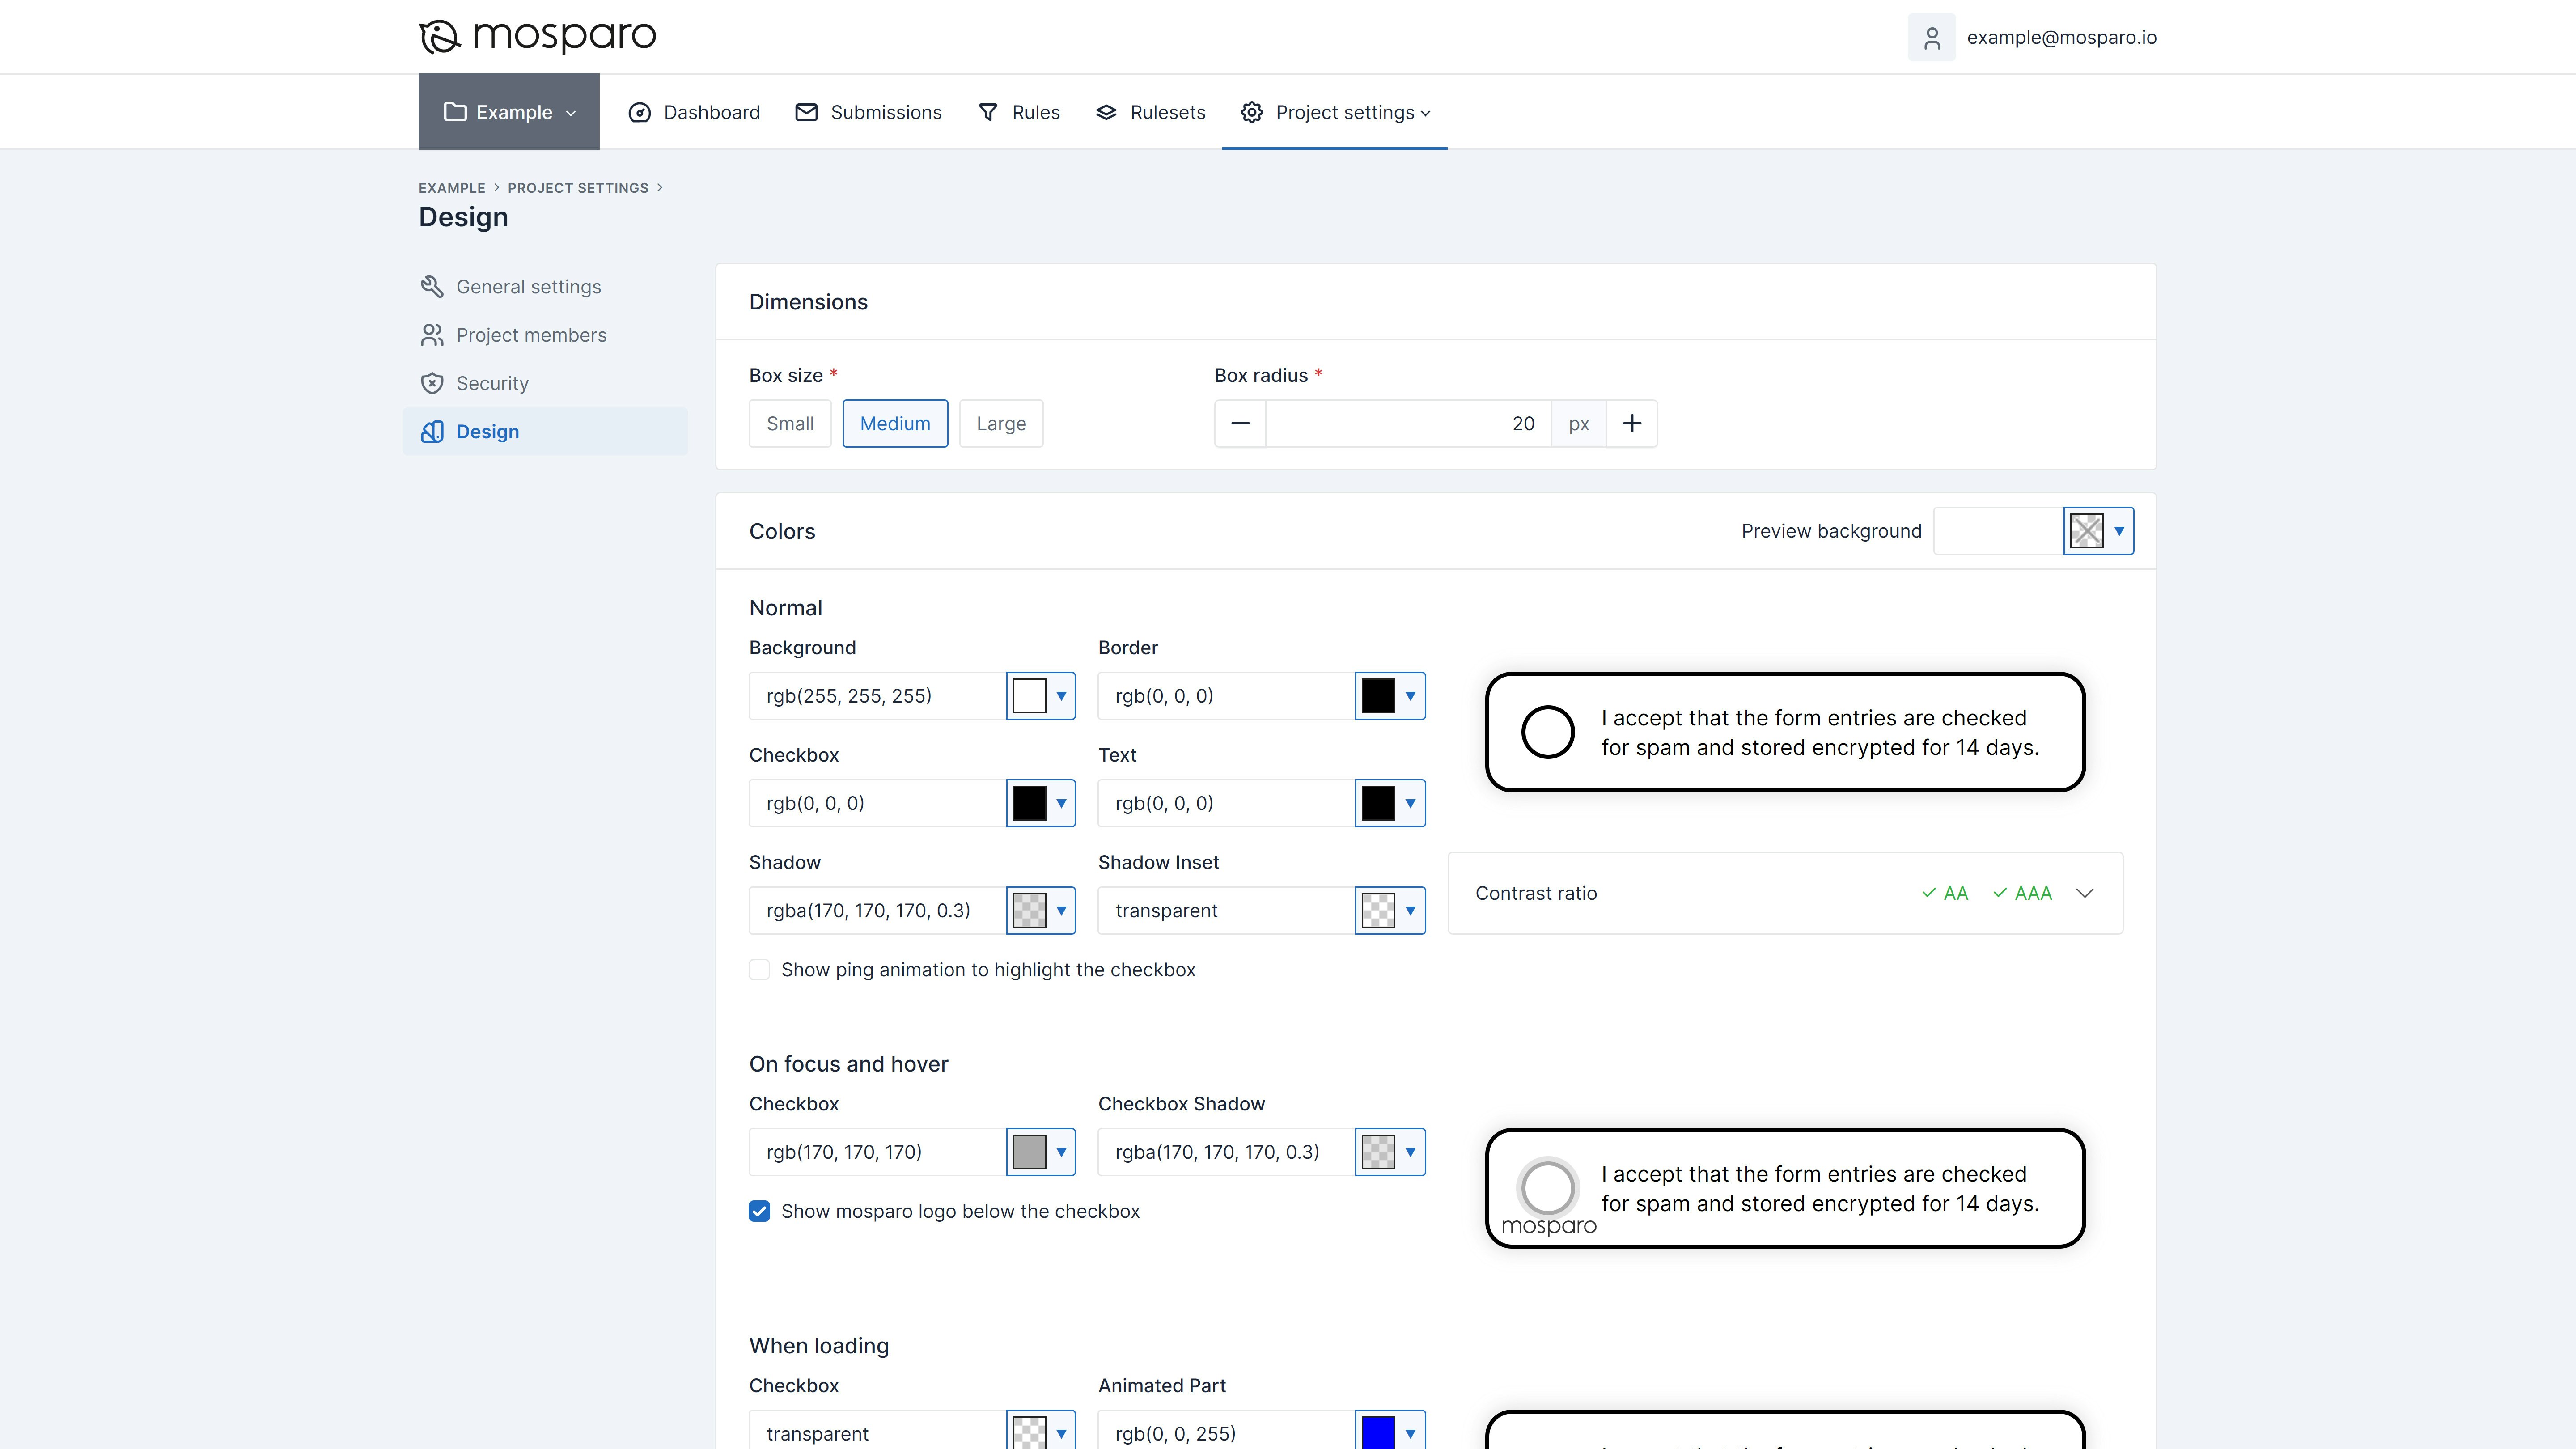Click Shadow rgba text field
2576x1449 pixels.
[877, 910]
